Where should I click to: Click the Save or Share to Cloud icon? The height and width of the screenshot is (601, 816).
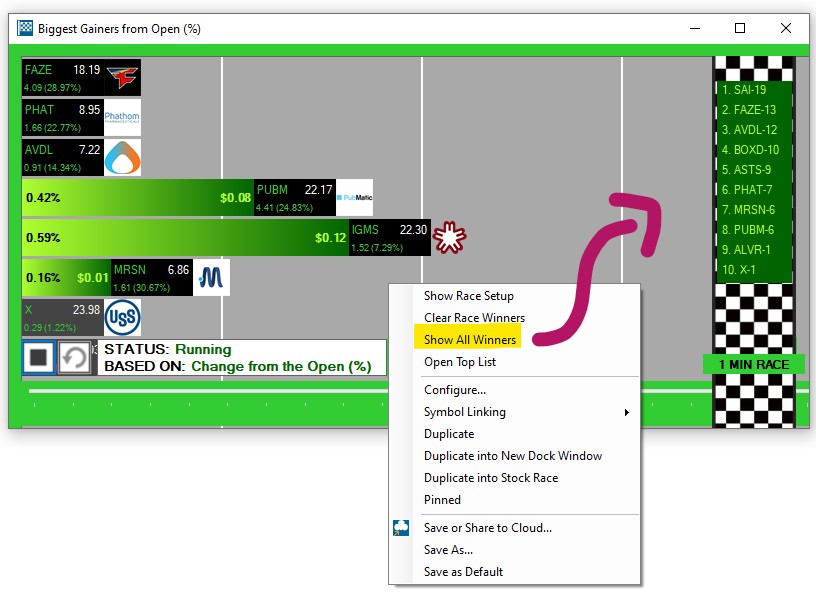pyautogui.click(x=401, y=528)
